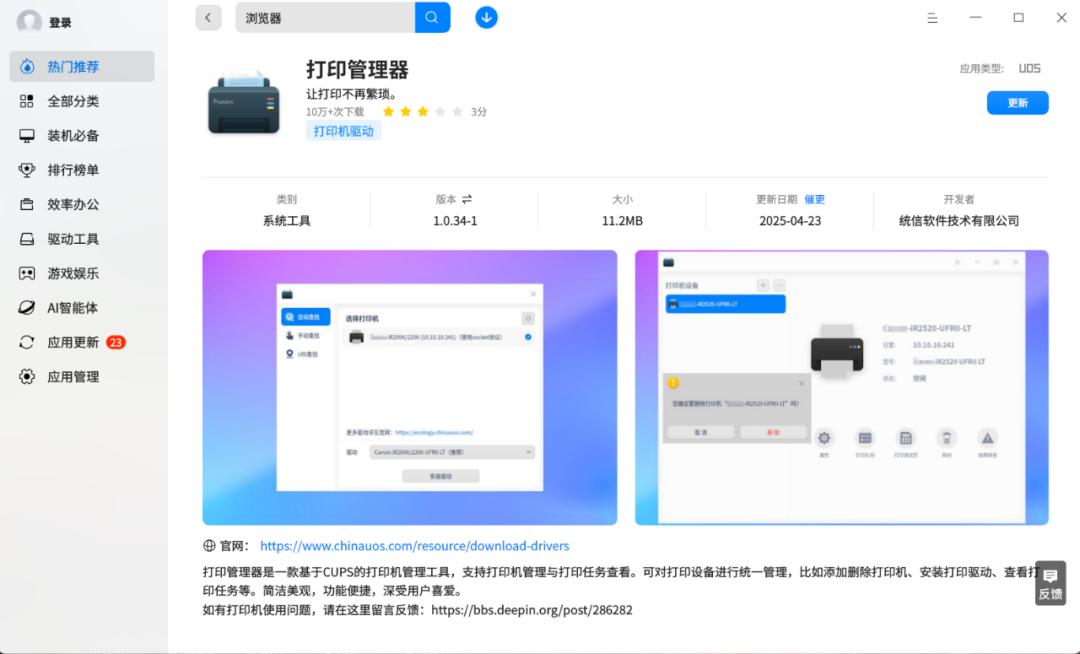Click the 装机必备 monitor icon
Screen dimensions: 1080x654
pos(27,136)
